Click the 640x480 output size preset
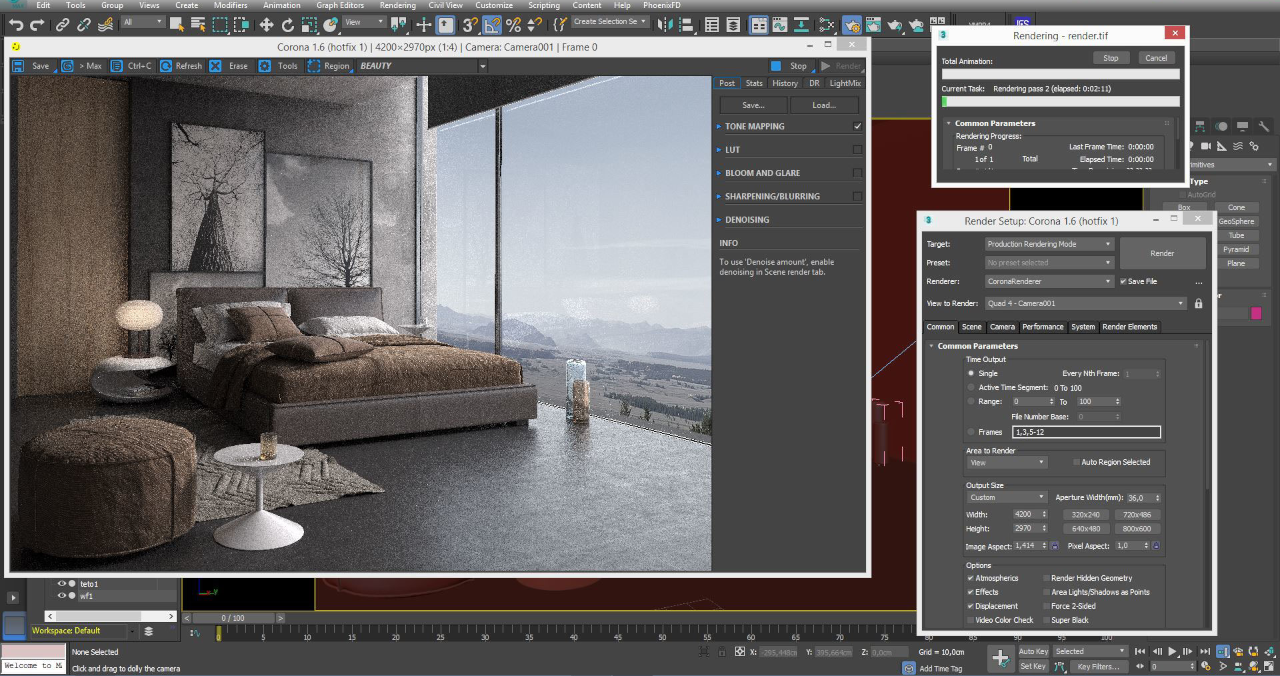1280x676 pixels. point(1086,529)
